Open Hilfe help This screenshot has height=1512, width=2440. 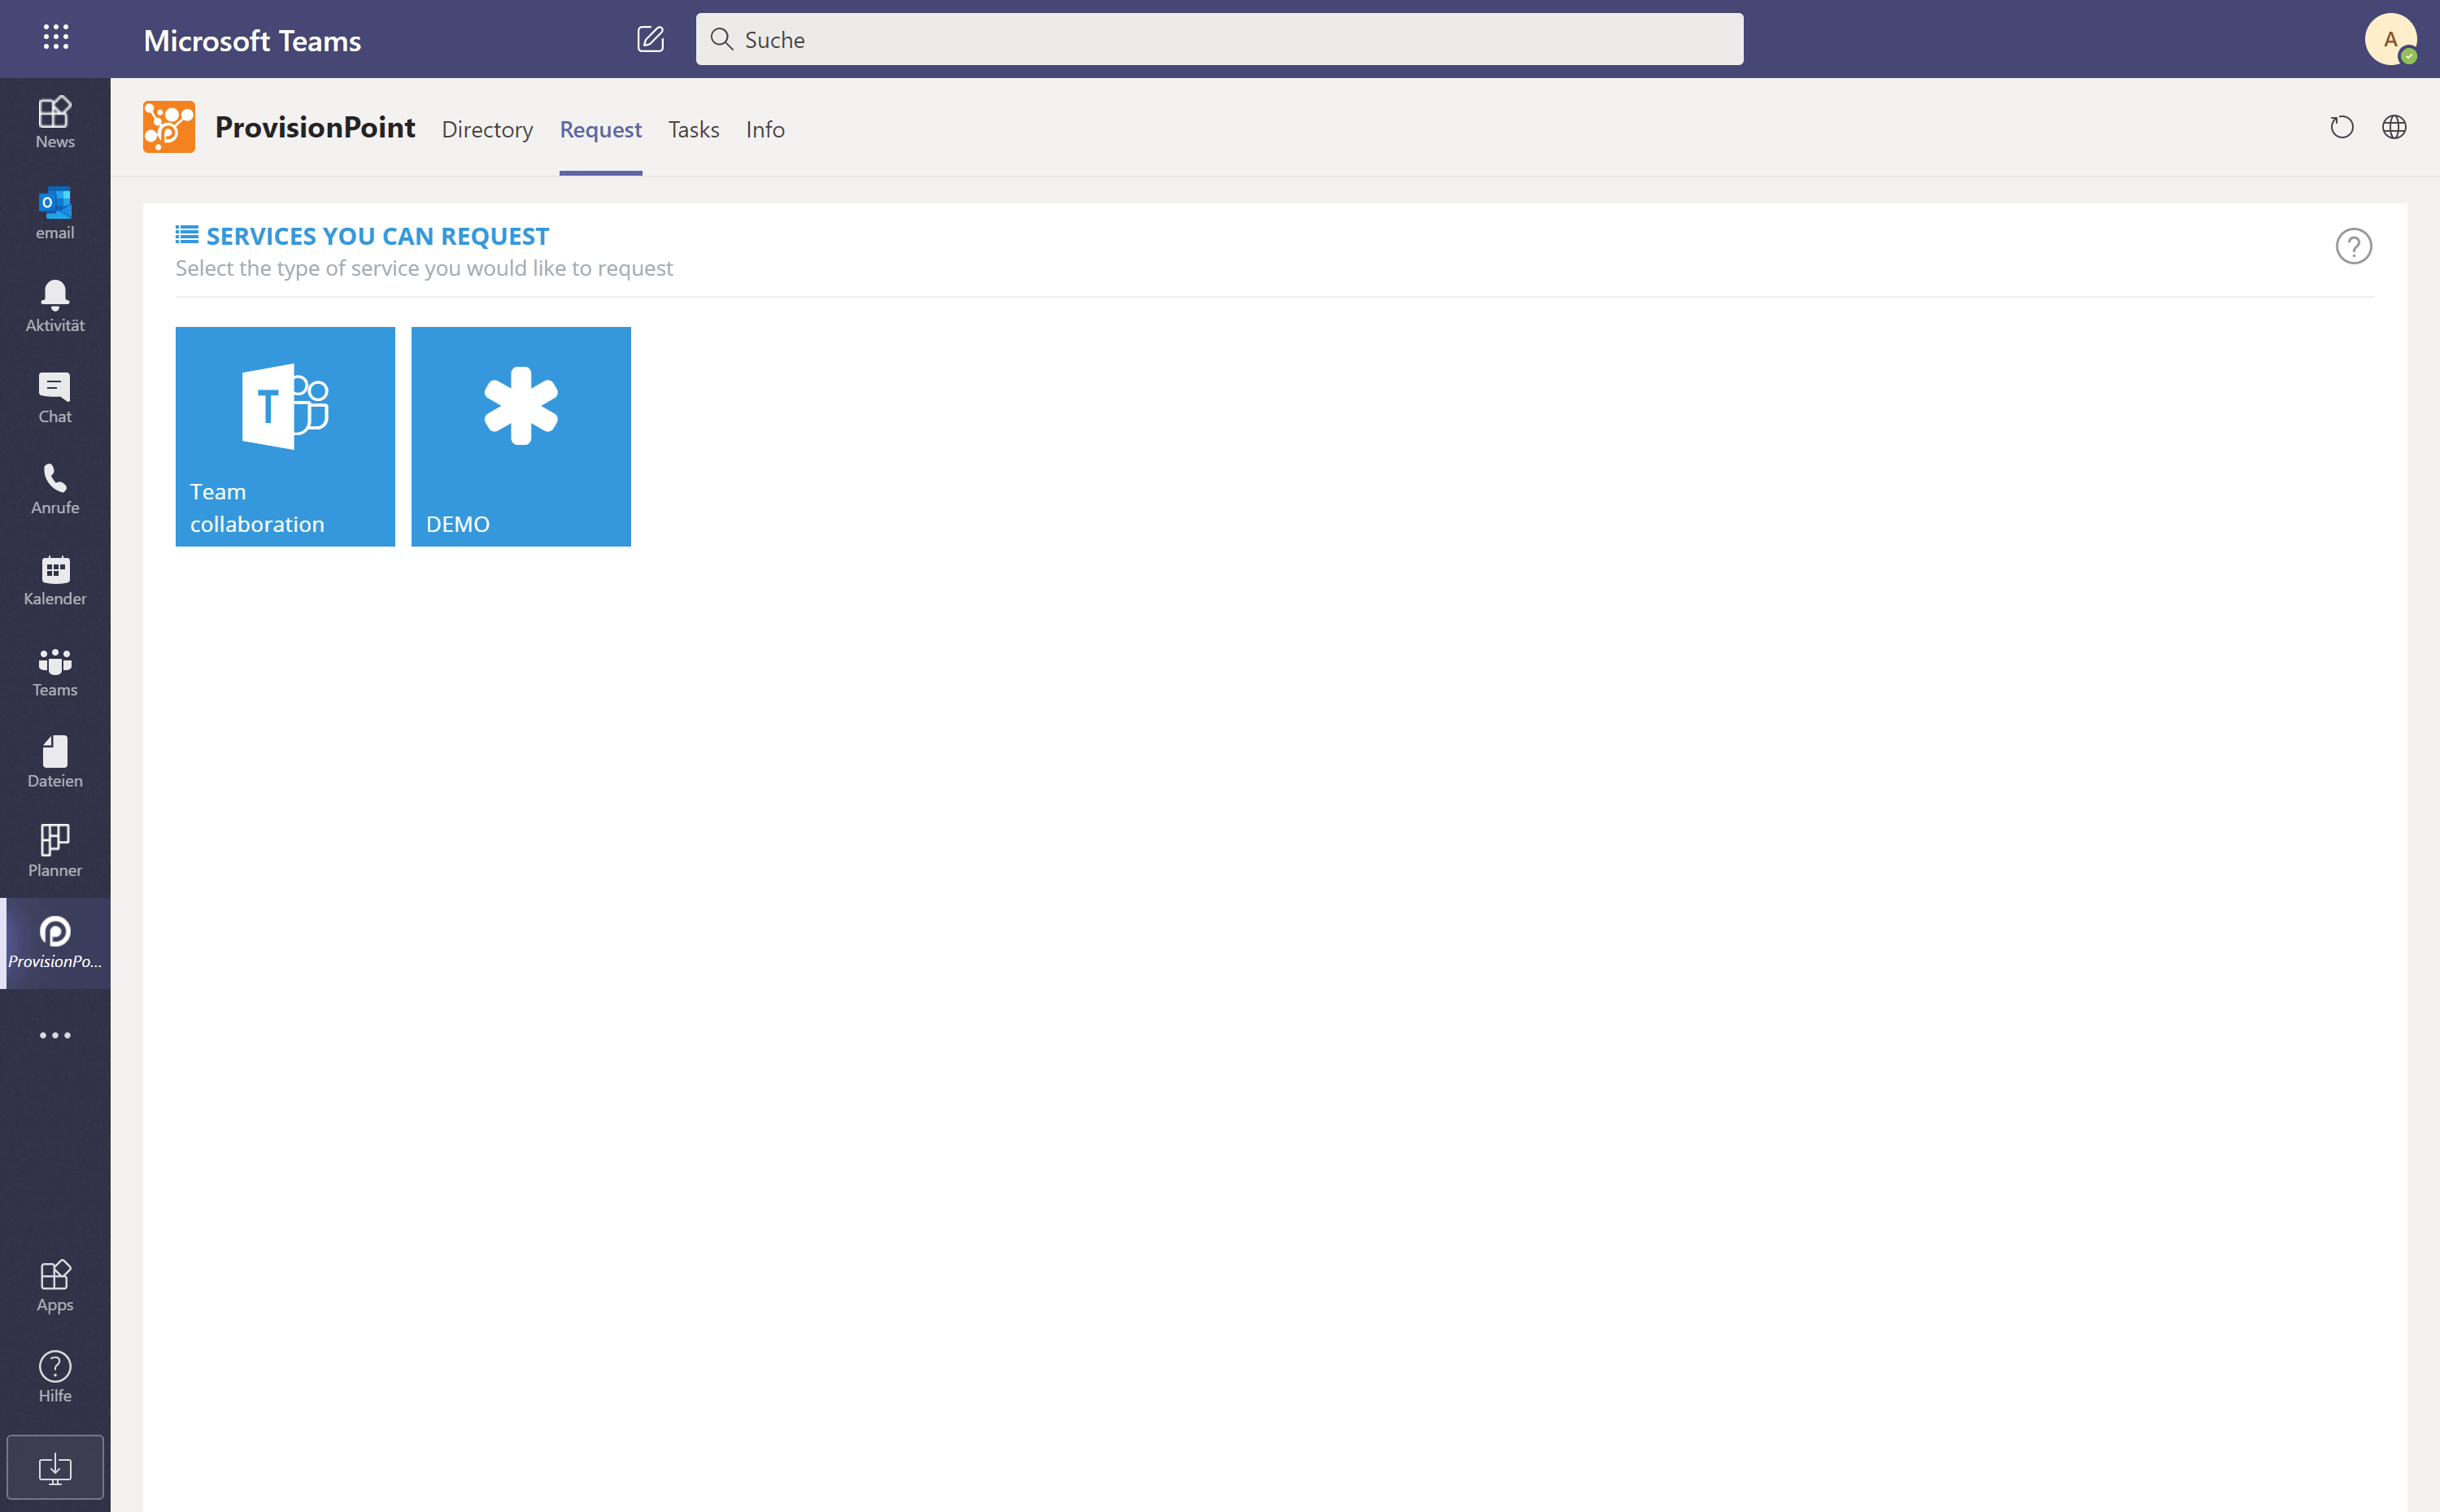click(x=55, y=1377)
